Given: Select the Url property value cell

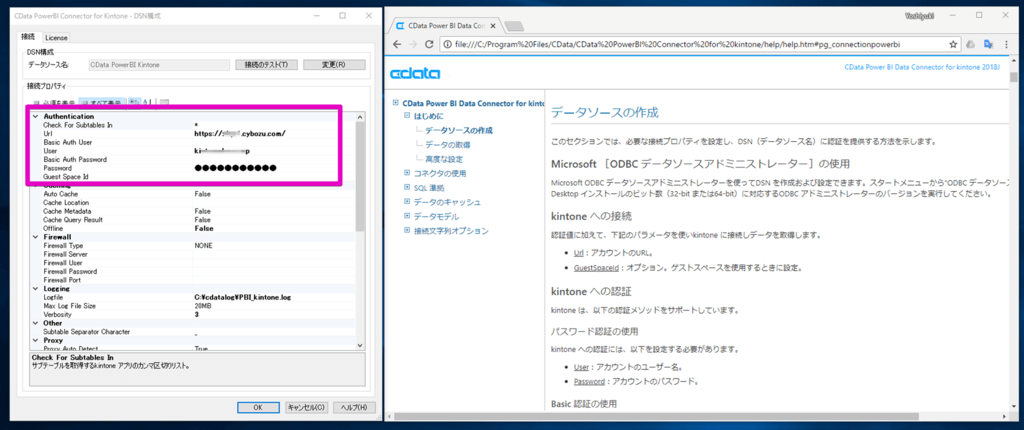Looking at the screenshot, I should click(274, 133).
